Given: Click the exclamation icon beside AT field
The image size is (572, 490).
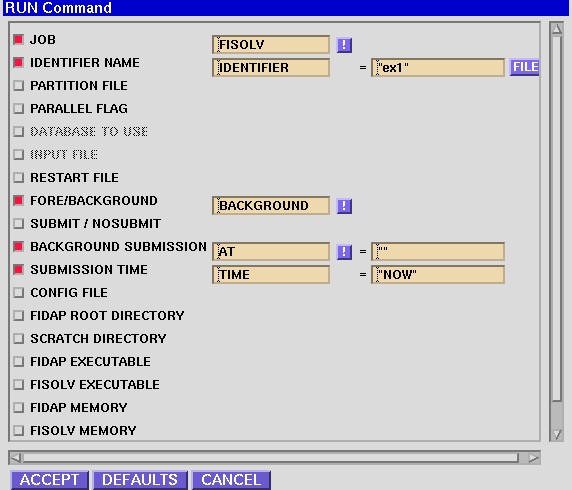Looking at the screenshot, I should pos(344,252).
